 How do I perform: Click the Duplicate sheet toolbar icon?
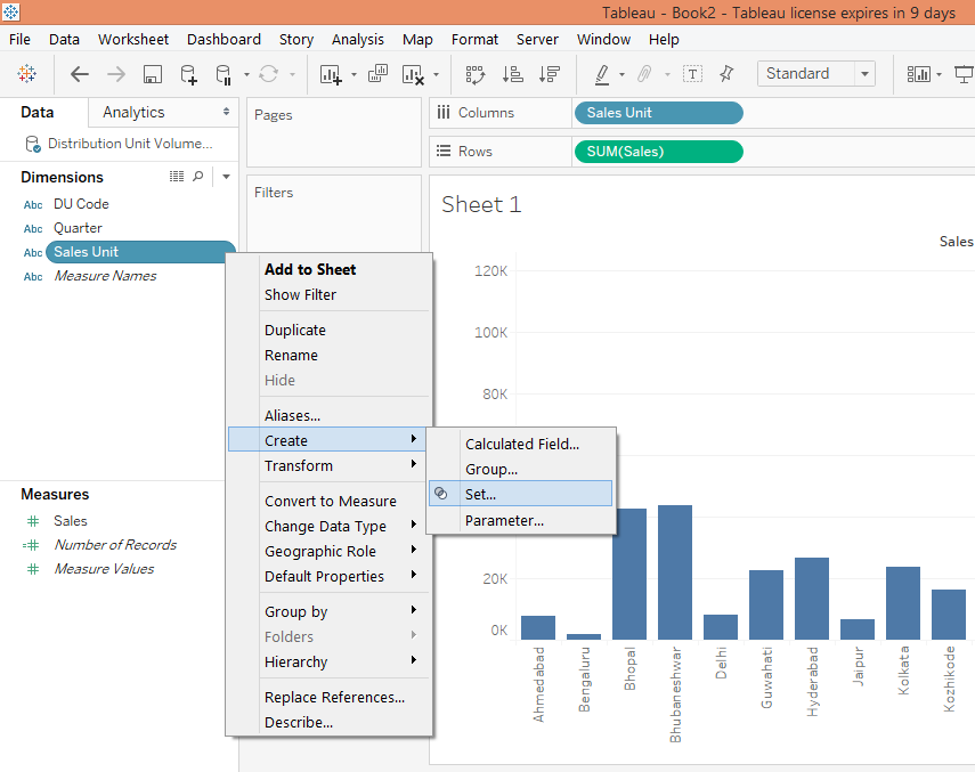(x=378, y=74)
